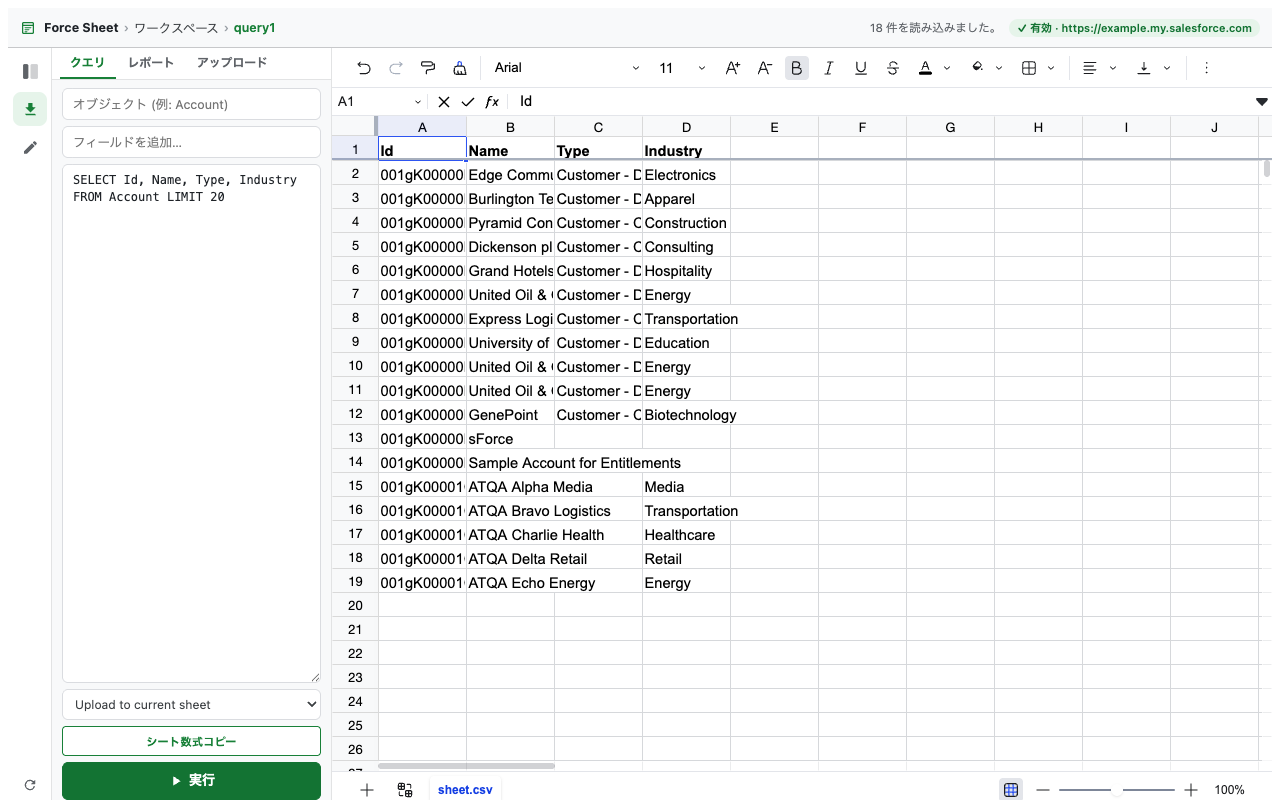Decrease font size with the A- icon
This screenshot has height=800, width=1280.
765,68
